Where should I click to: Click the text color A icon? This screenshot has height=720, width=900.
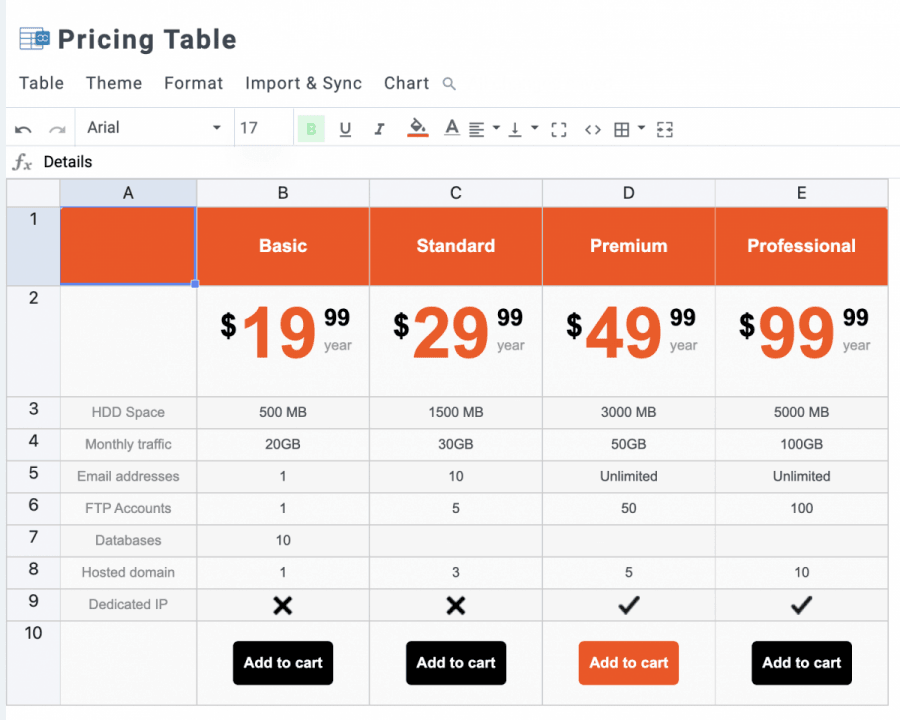(x=452, y=128)
